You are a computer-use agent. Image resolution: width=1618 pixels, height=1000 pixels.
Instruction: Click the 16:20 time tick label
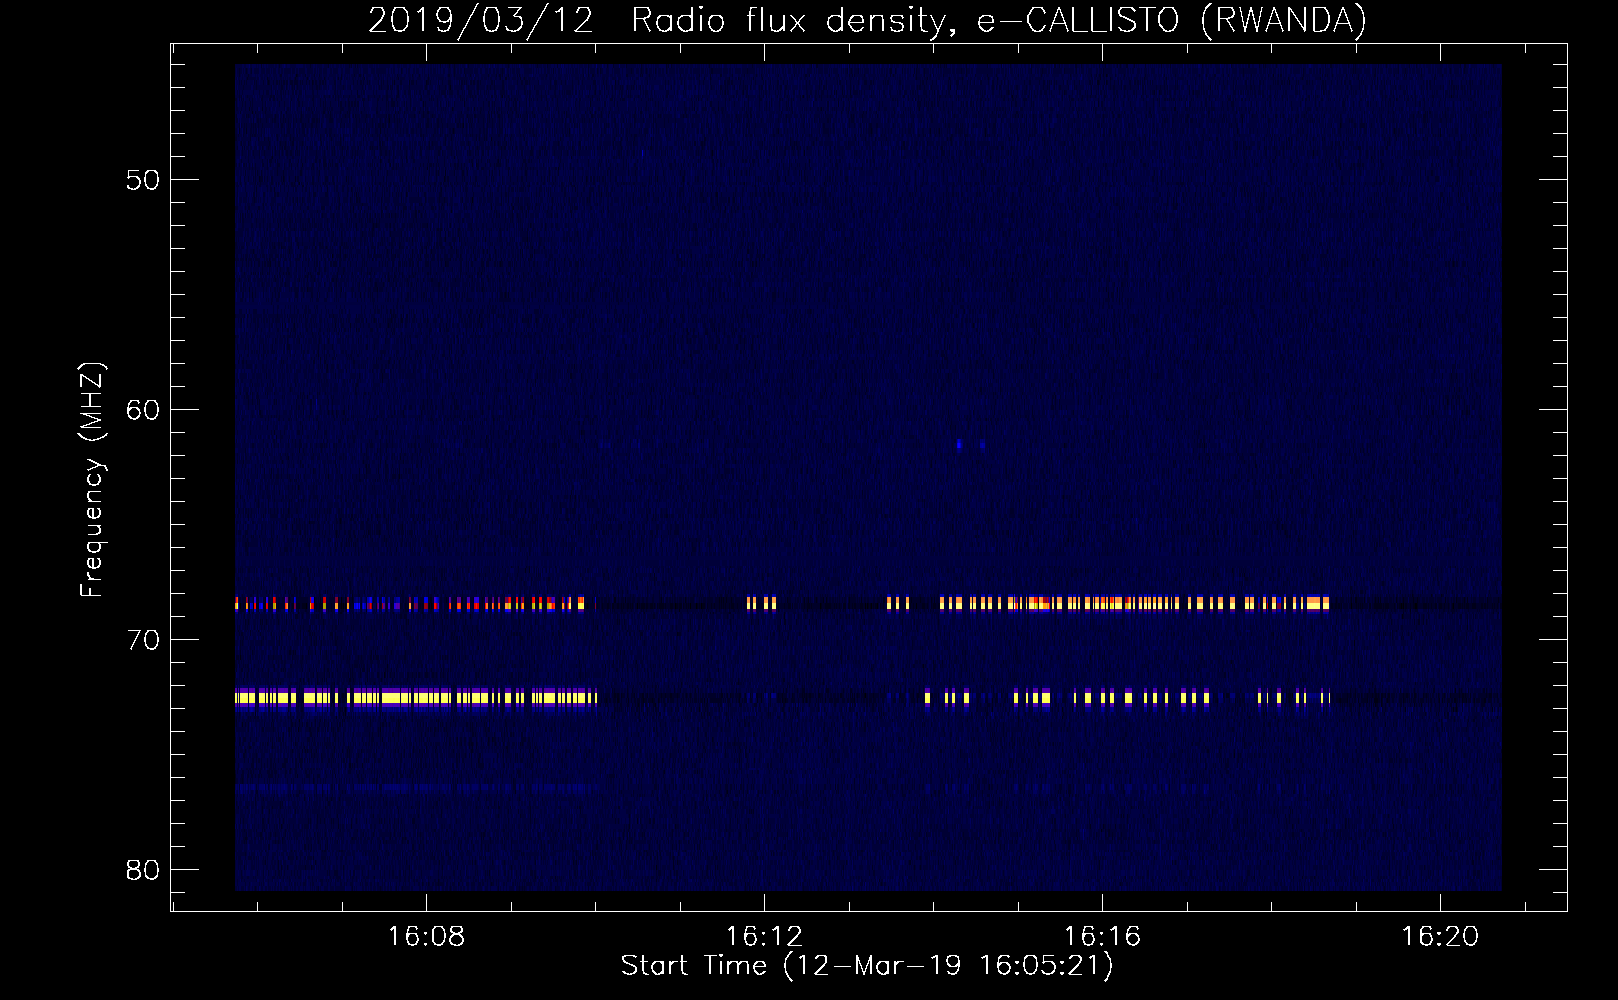1440,937
